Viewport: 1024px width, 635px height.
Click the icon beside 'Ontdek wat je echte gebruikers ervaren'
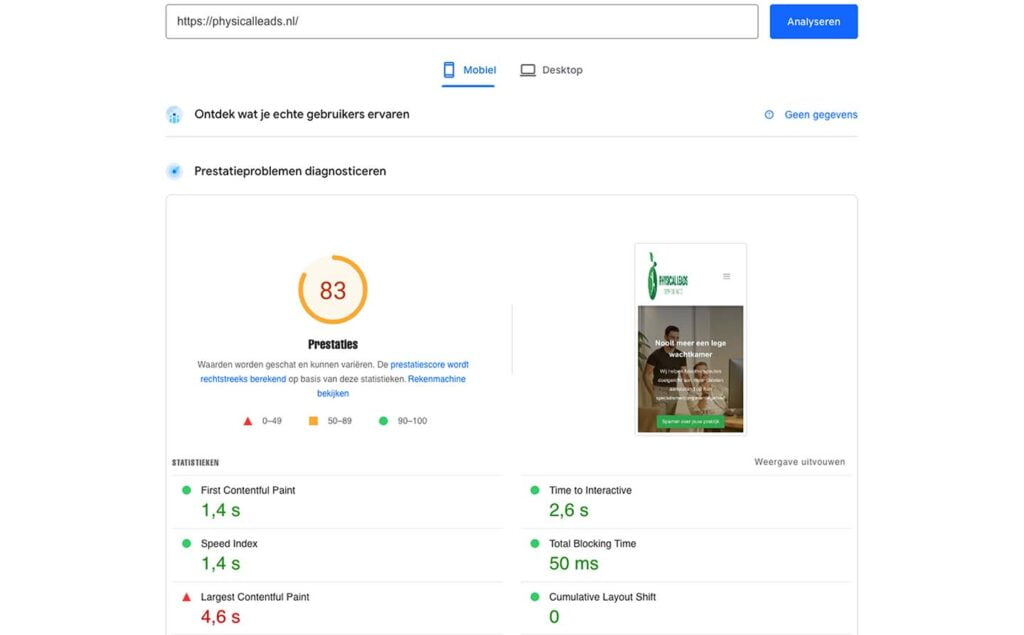[174, 114]
